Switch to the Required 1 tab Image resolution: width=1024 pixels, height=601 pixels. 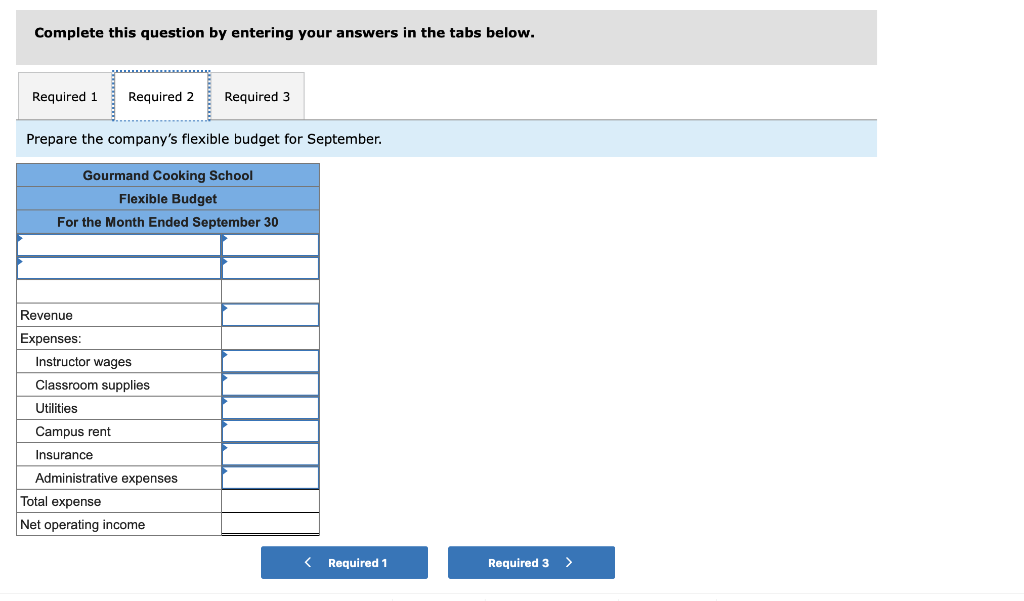point(64,96)
